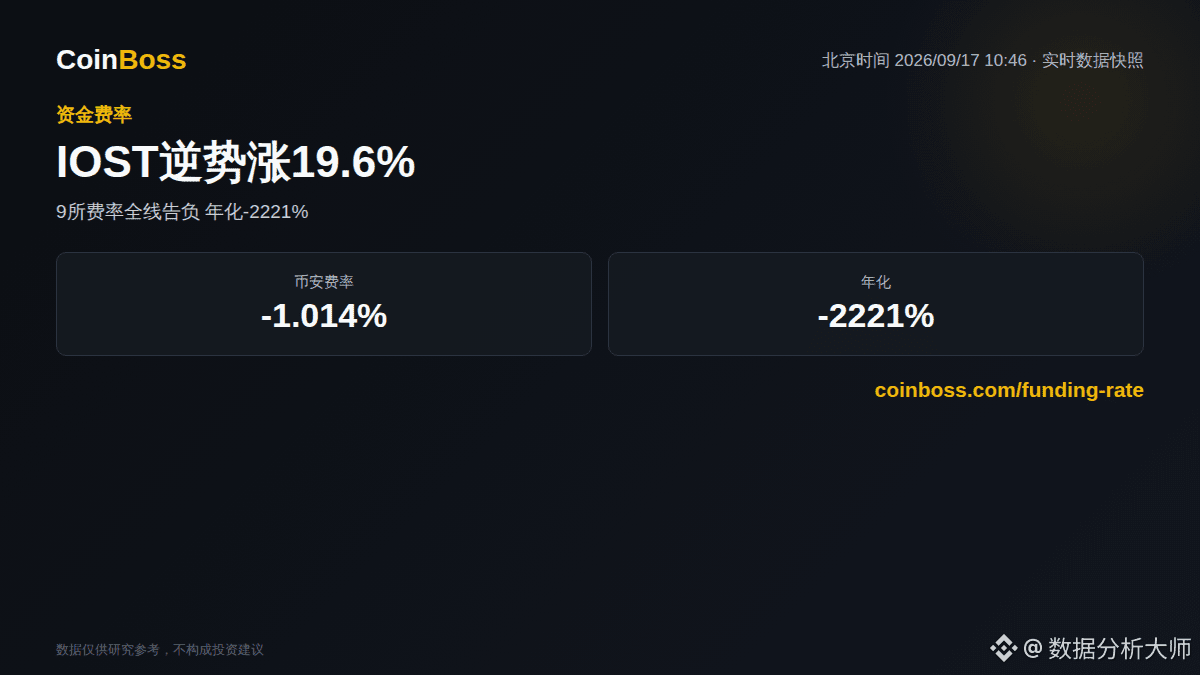Select the 资金费率 category label
This screenshot has height=675, width=1200.
94,115
